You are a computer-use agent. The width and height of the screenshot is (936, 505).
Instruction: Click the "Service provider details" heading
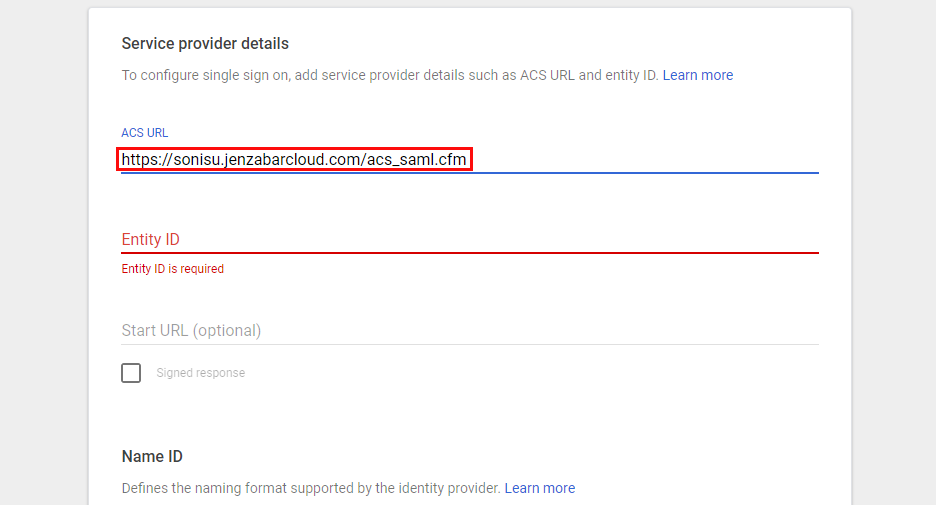pos(205,43)
